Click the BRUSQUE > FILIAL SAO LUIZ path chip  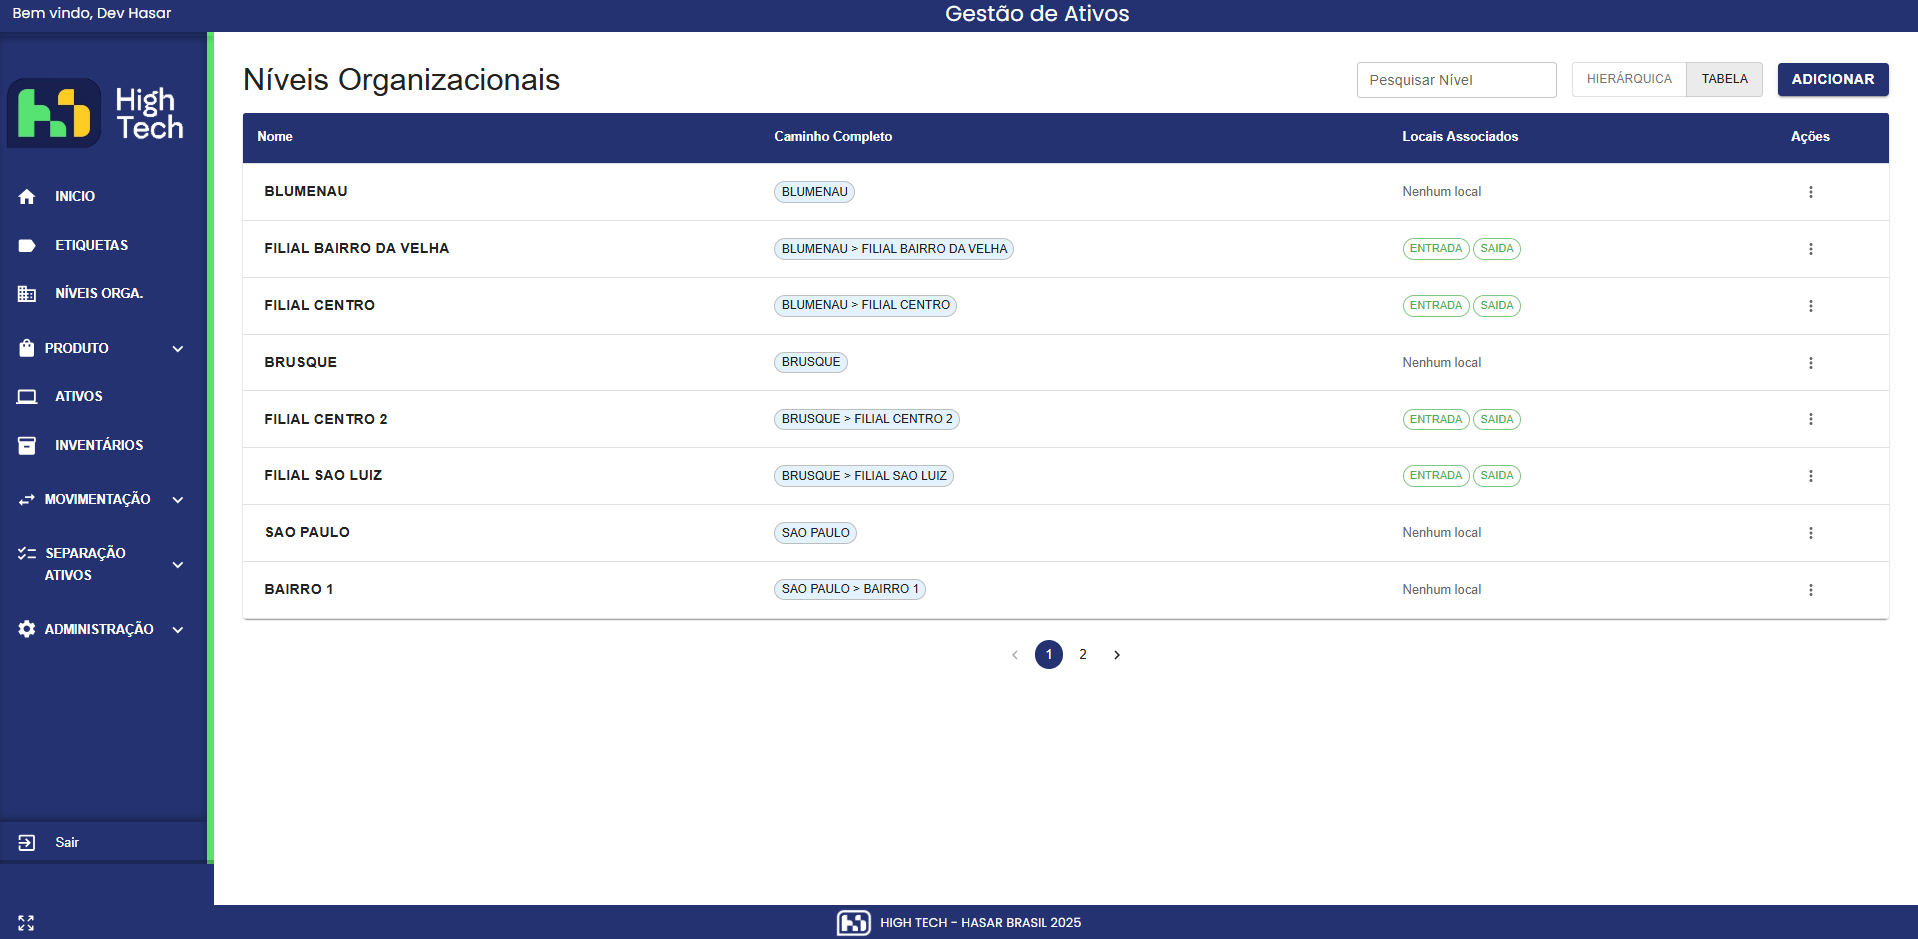pos(864,476)
